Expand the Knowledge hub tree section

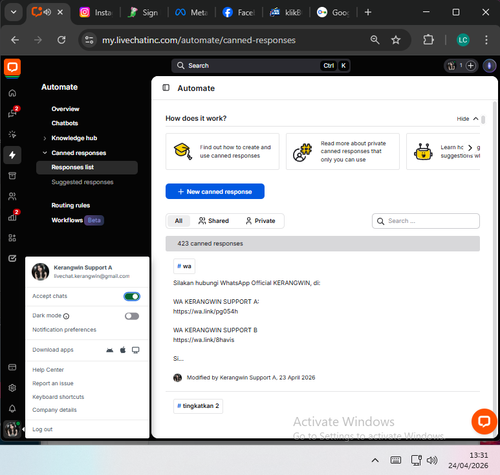(x=45, y=138)
